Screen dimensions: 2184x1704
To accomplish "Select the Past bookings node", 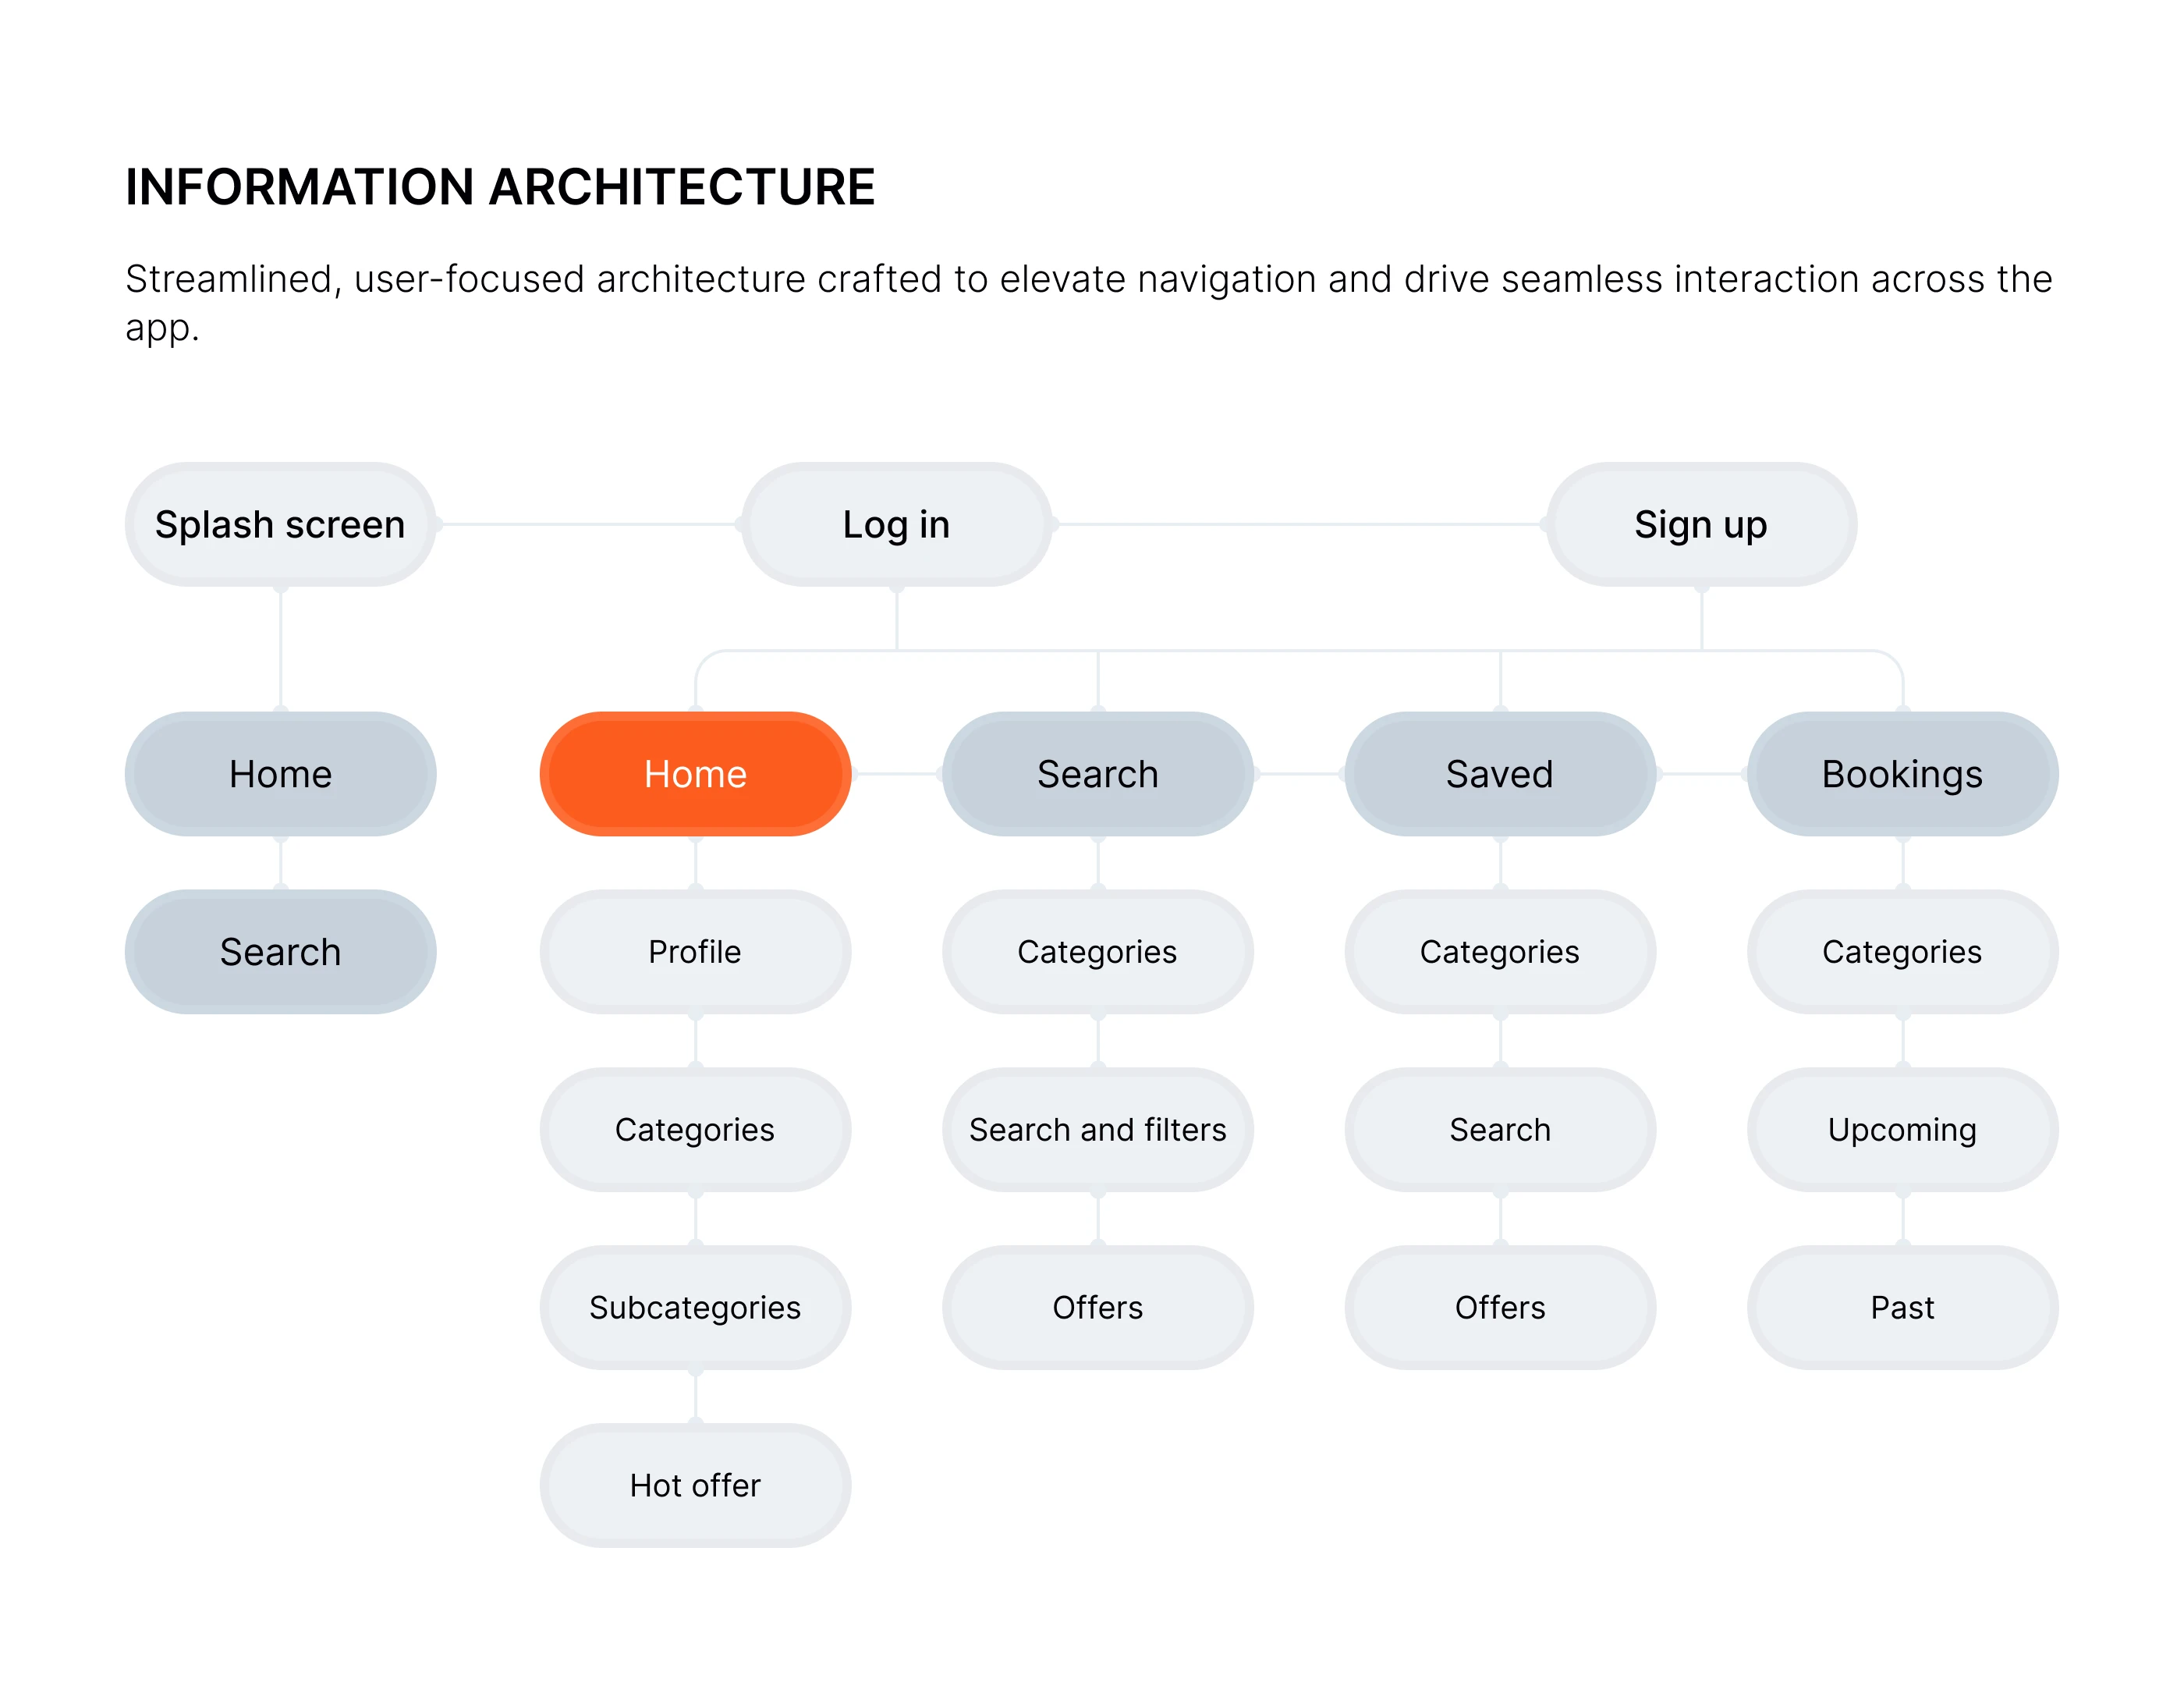I will pyautogui.click(x=1901, y=1307).
